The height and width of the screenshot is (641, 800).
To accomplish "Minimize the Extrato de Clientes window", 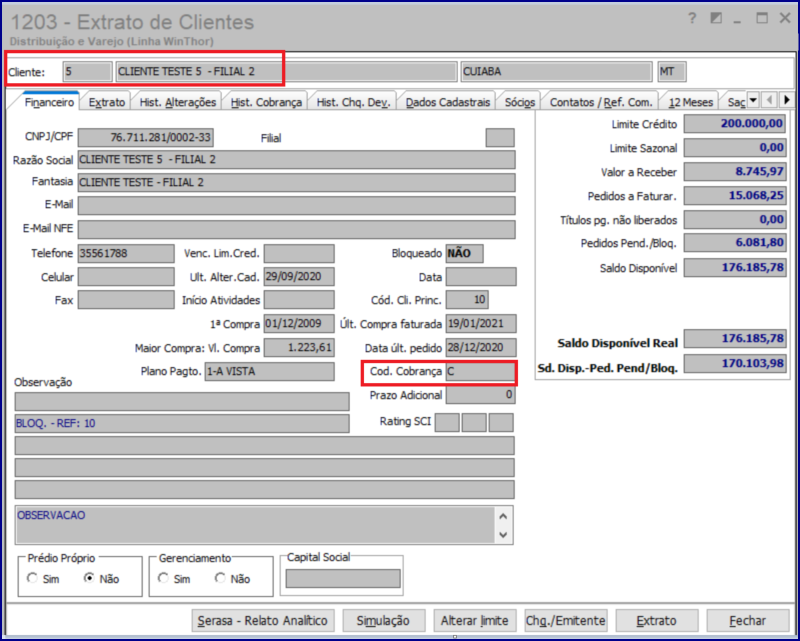I will (737, 20).
